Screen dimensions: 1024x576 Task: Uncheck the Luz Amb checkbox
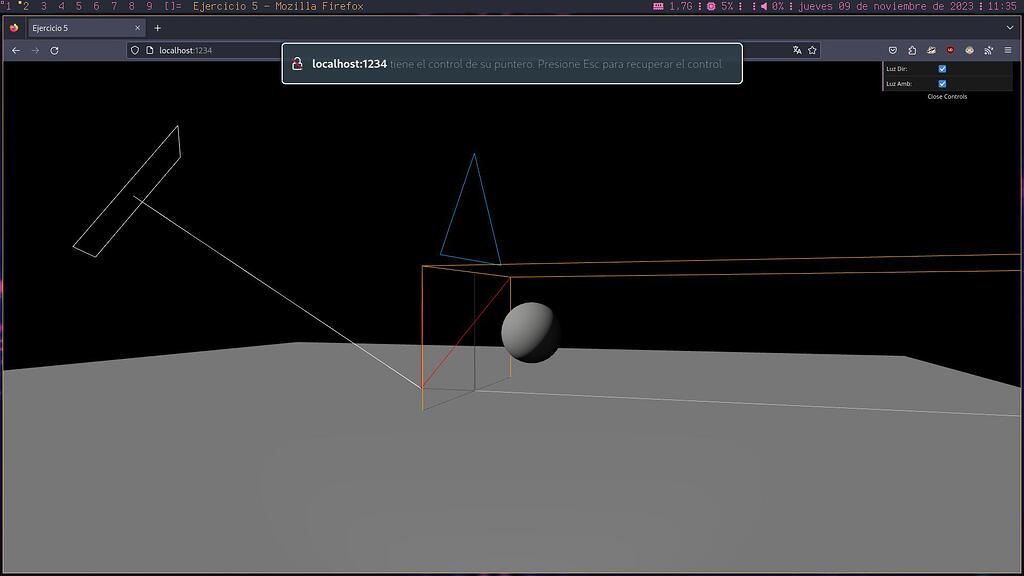click(942, 84)
